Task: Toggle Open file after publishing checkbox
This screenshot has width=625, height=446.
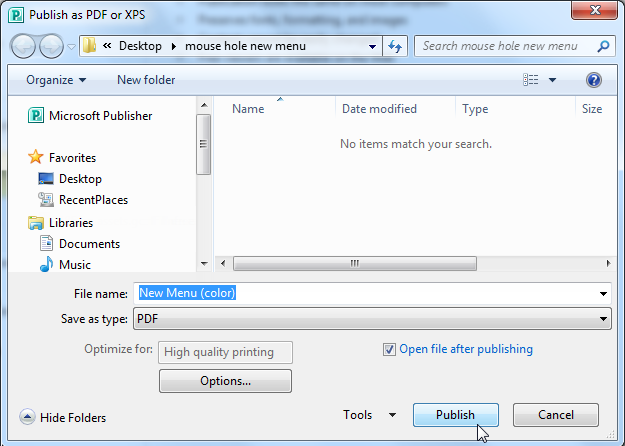Action: 390,349
